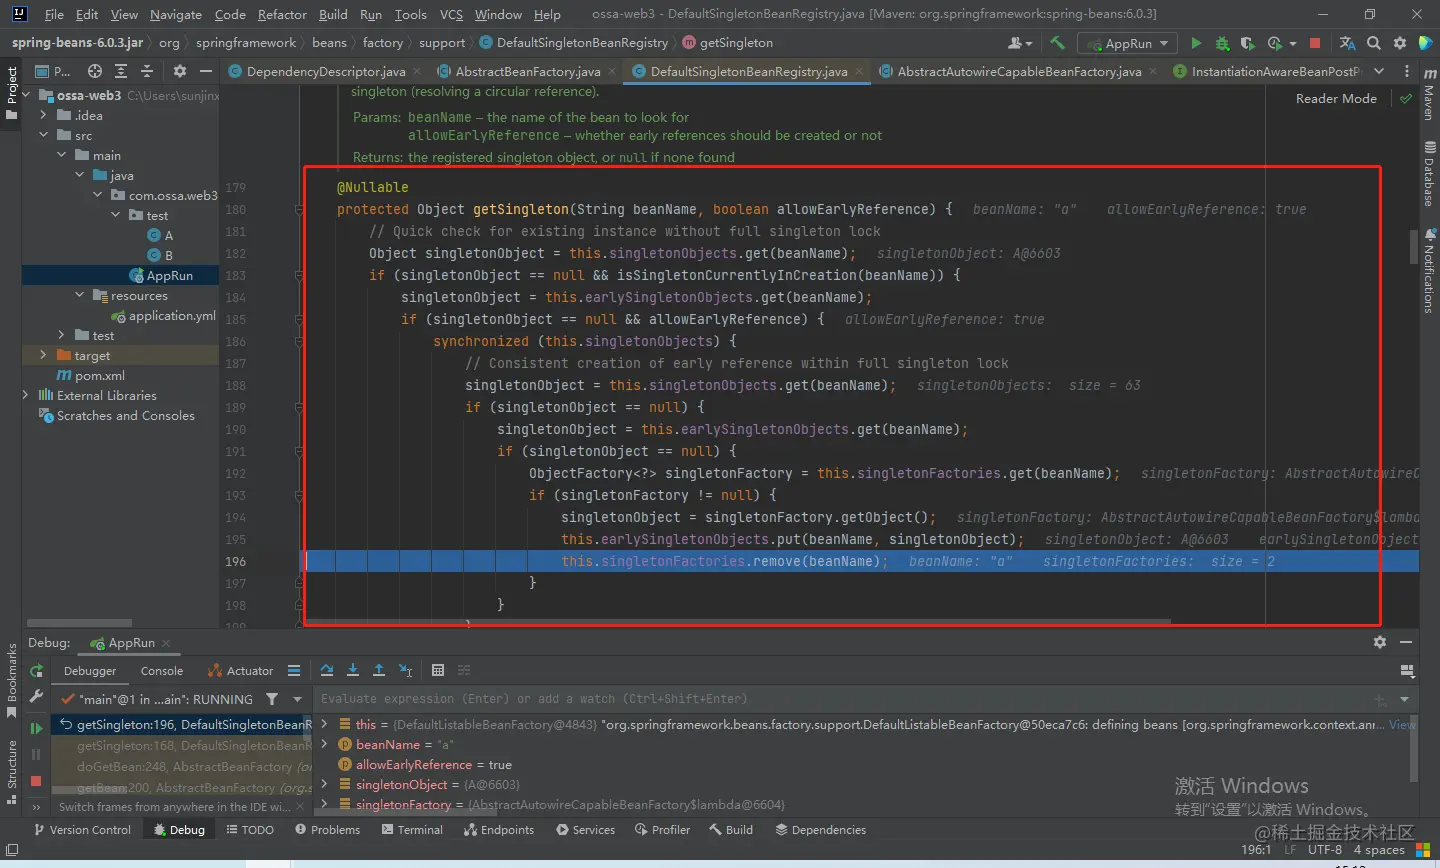The image size is (1440, 868).
Task: Open the user account dropdown icon
Action: [x=1019, y=43]
